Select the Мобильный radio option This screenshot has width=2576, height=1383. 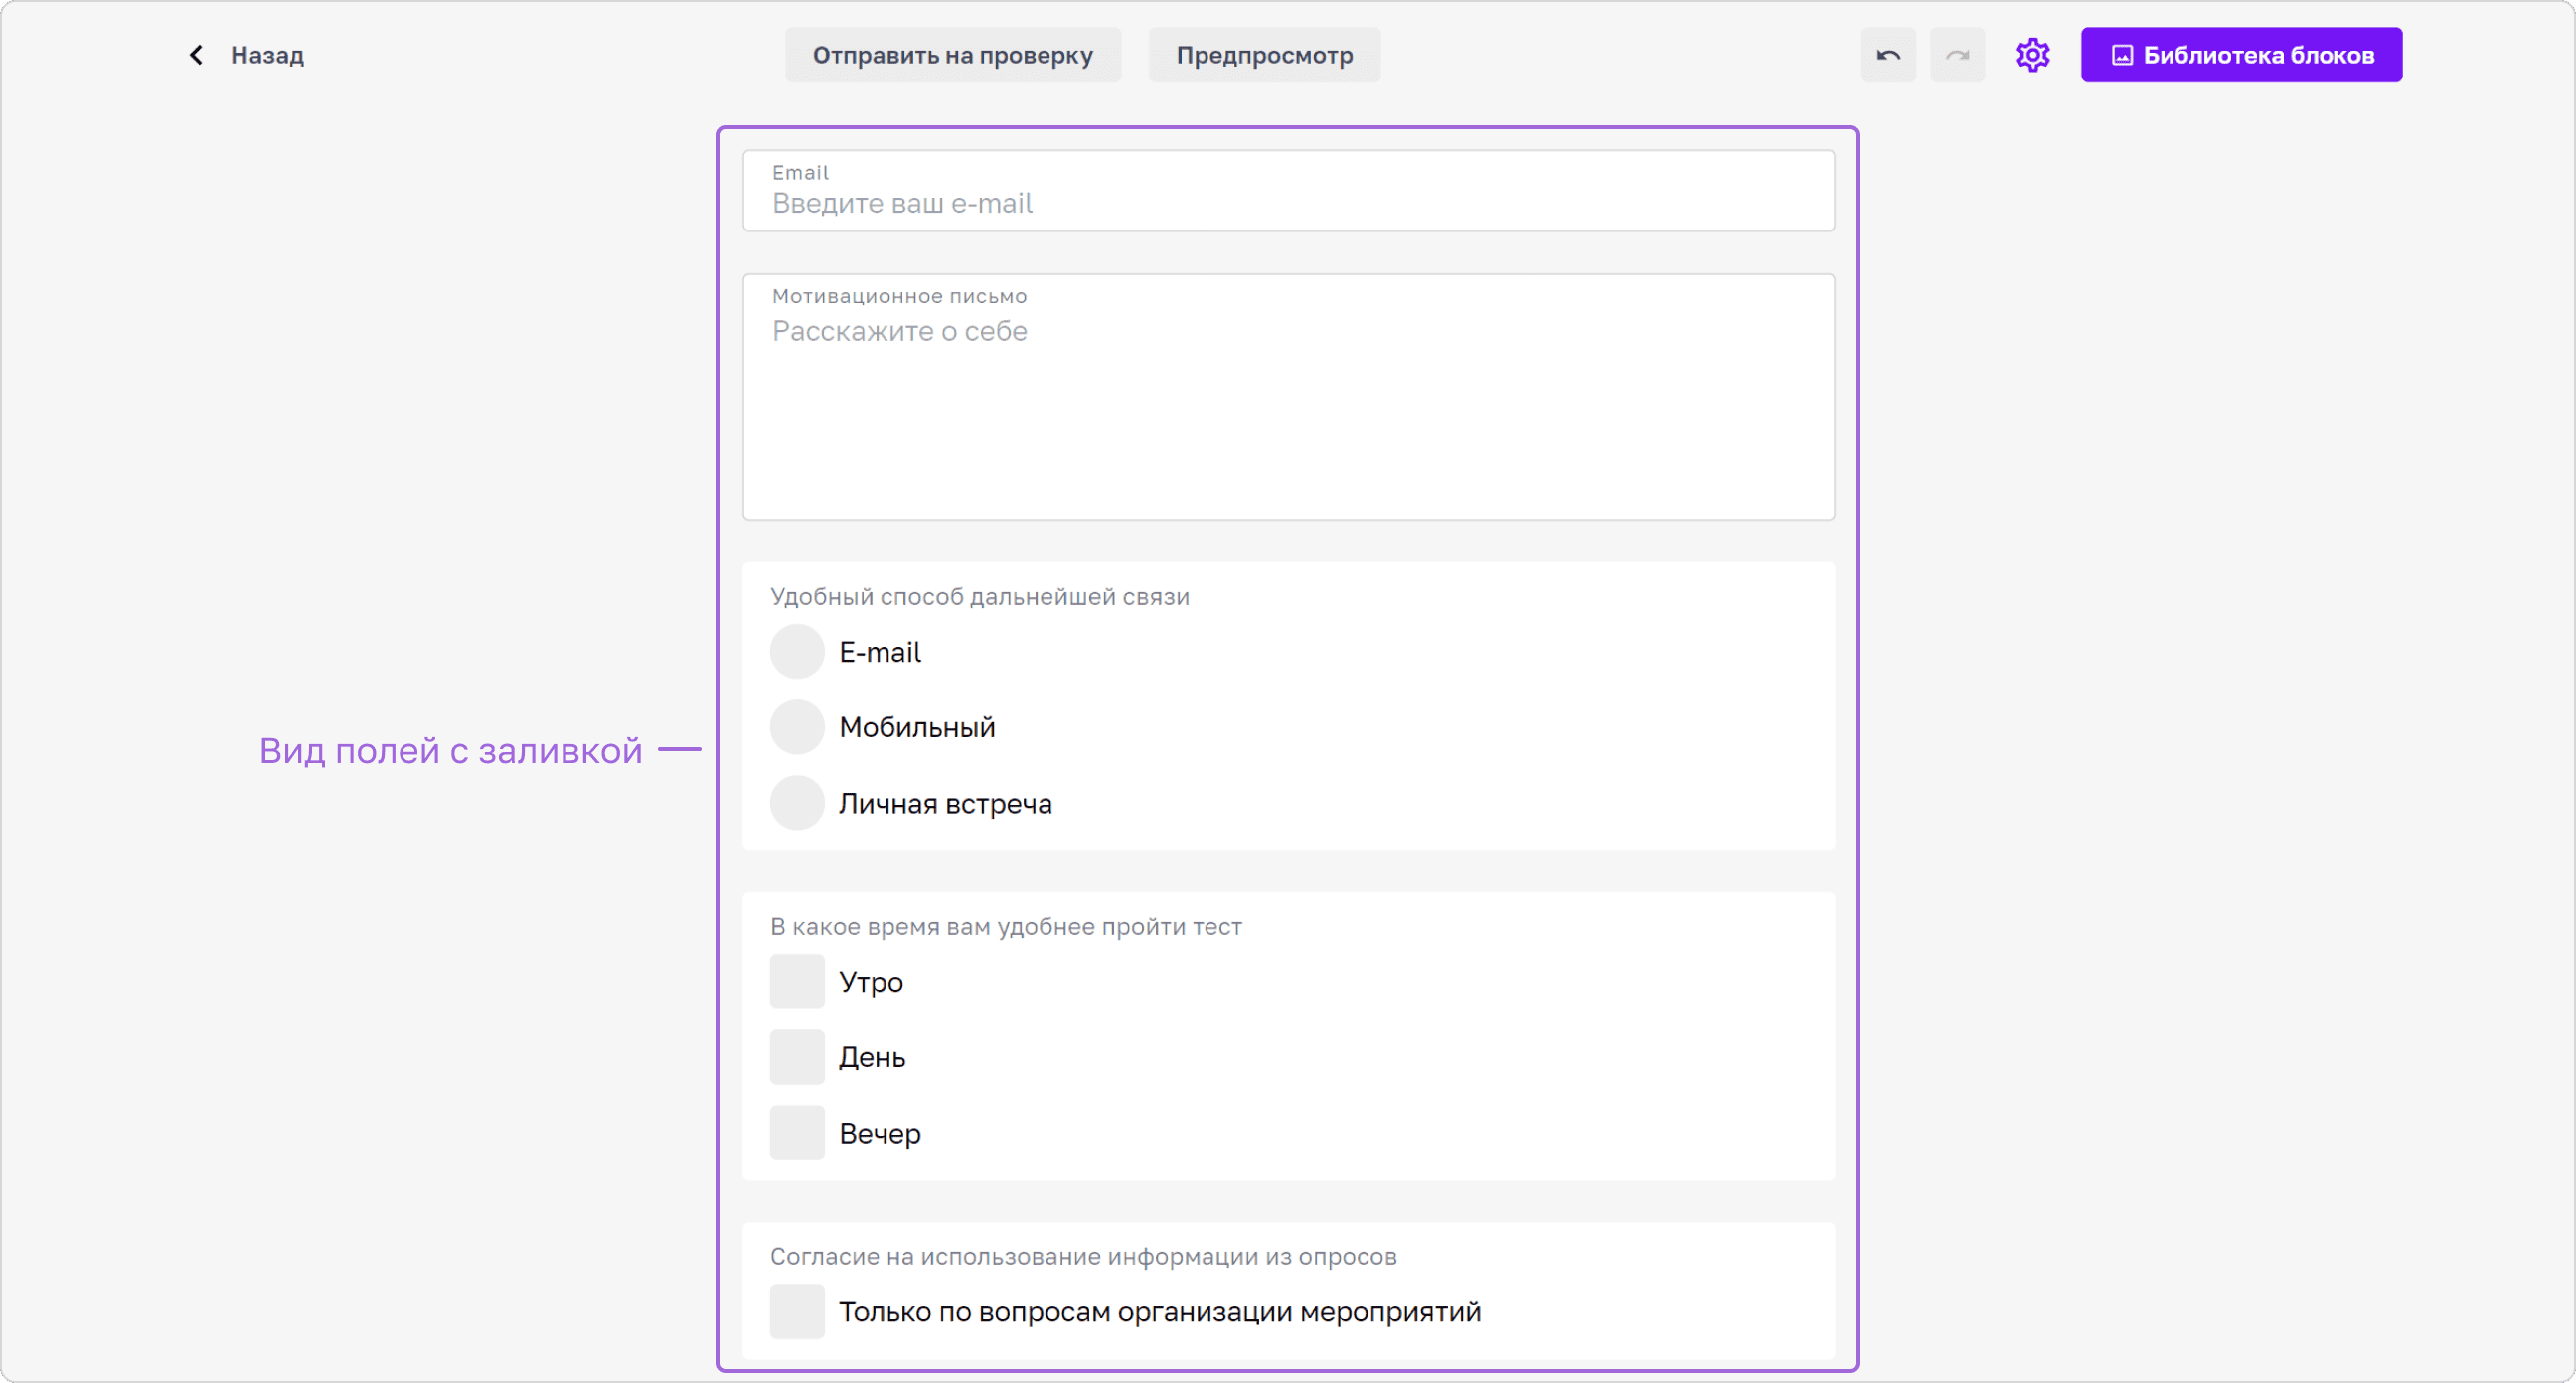[x=797, y=727]
